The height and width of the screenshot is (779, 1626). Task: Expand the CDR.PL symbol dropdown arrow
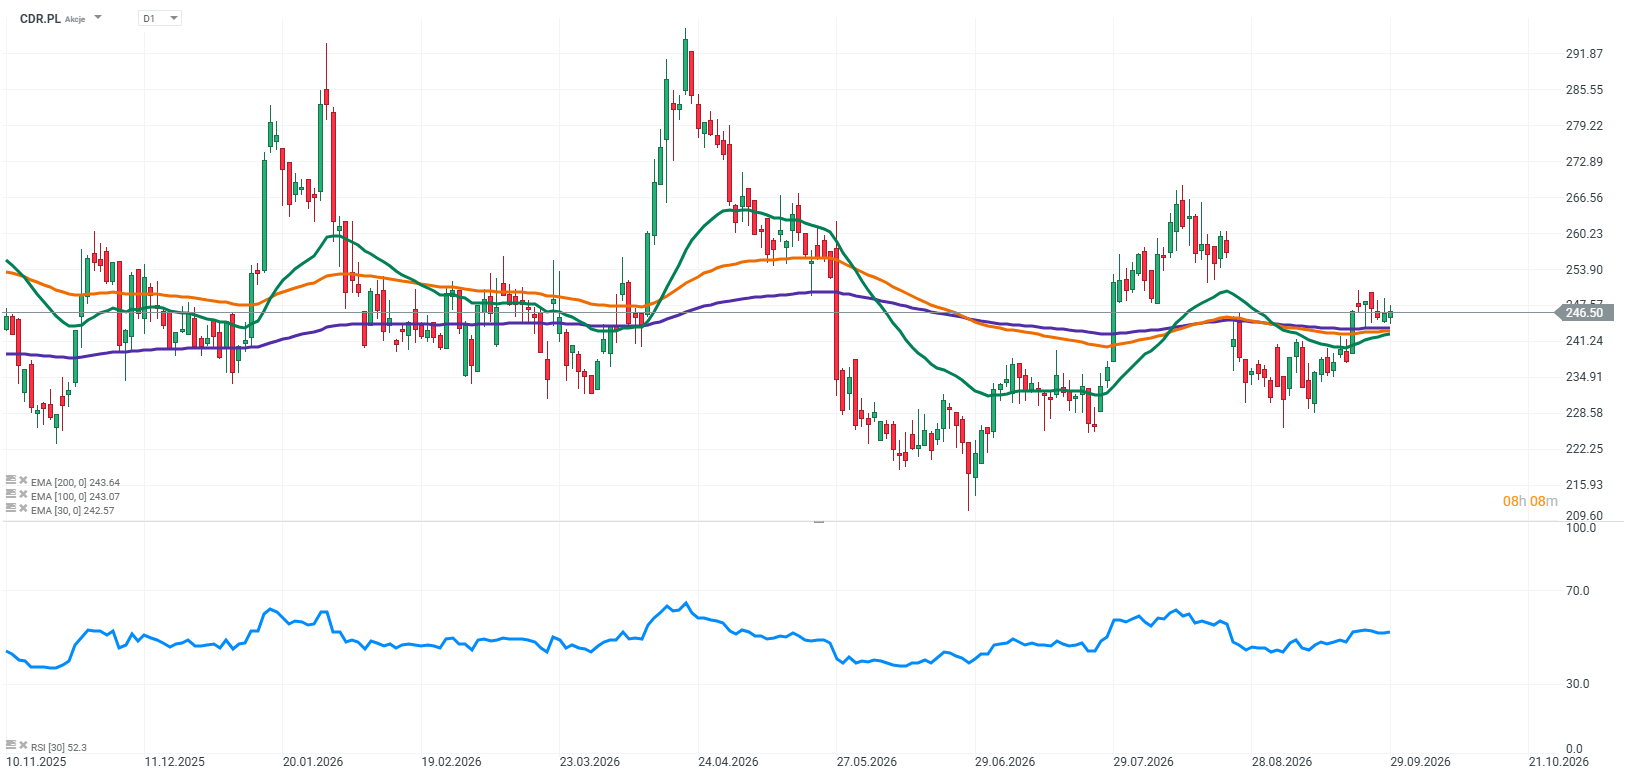point(98,18)
